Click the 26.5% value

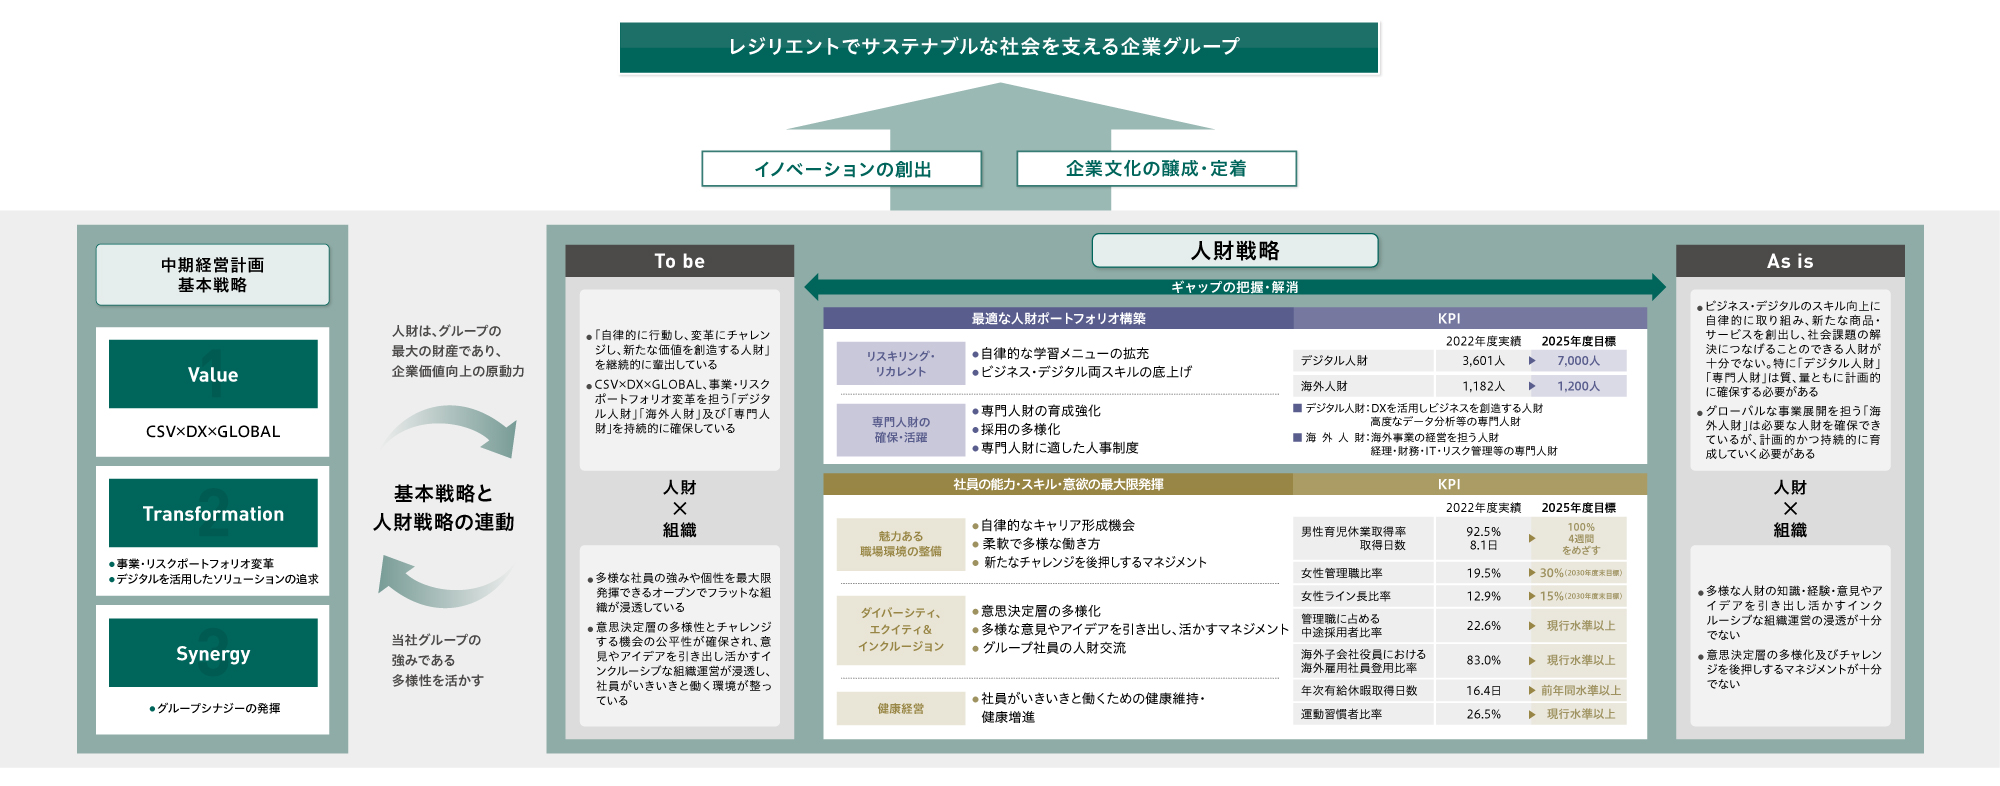1484,715
